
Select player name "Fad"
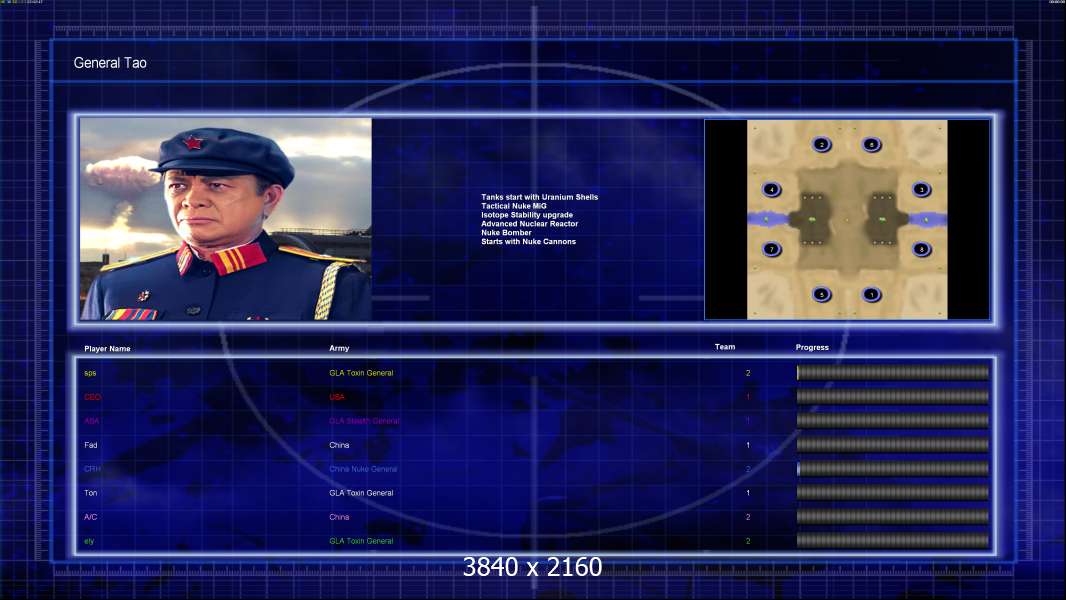pos(91,445)
